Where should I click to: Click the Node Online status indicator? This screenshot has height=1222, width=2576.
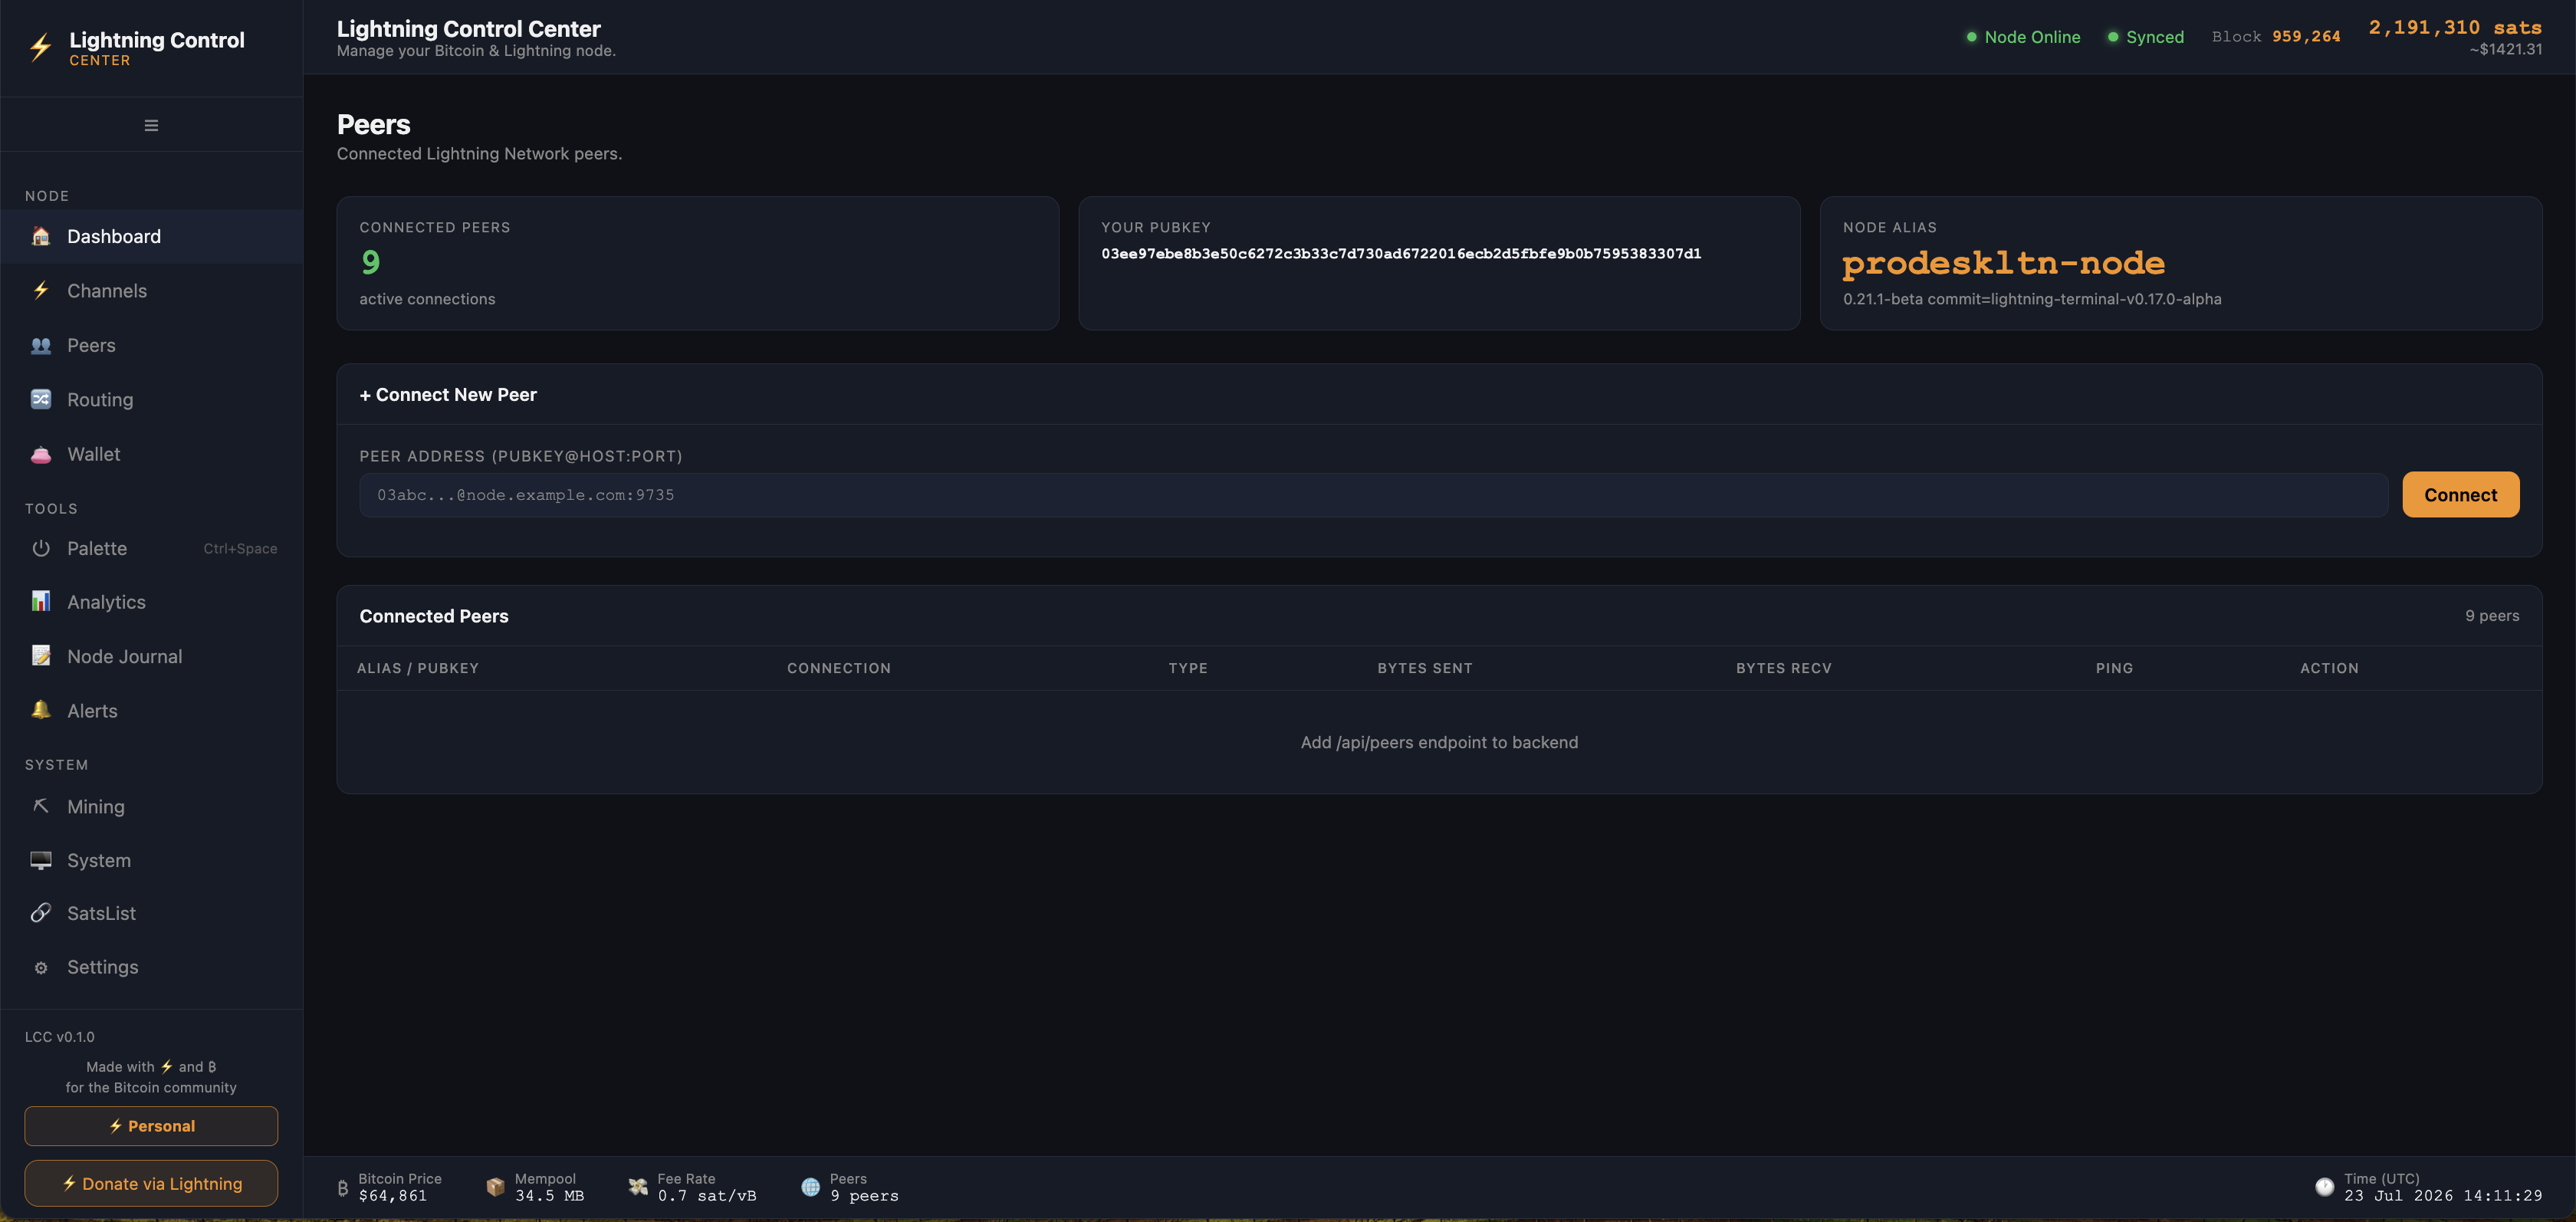[x=2023, y=37]
